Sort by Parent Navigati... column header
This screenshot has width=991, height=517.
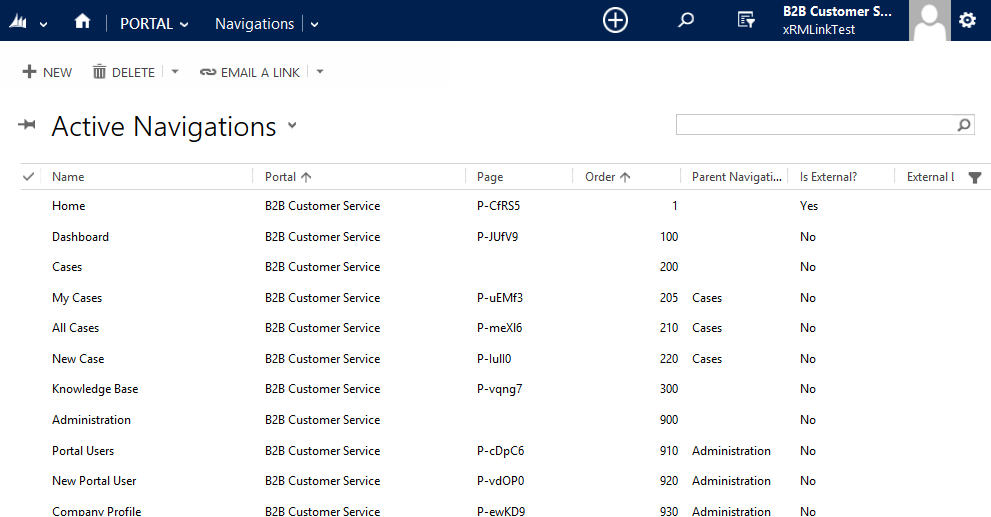pyautogui.click(x=736, y=177)
